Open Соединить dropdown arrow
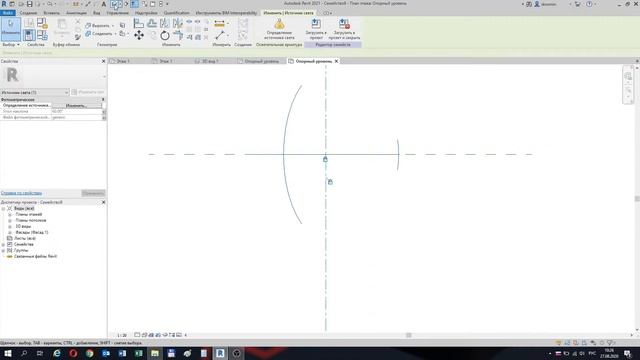This screenshot has height=360, width=640. [x=115, y=34]
